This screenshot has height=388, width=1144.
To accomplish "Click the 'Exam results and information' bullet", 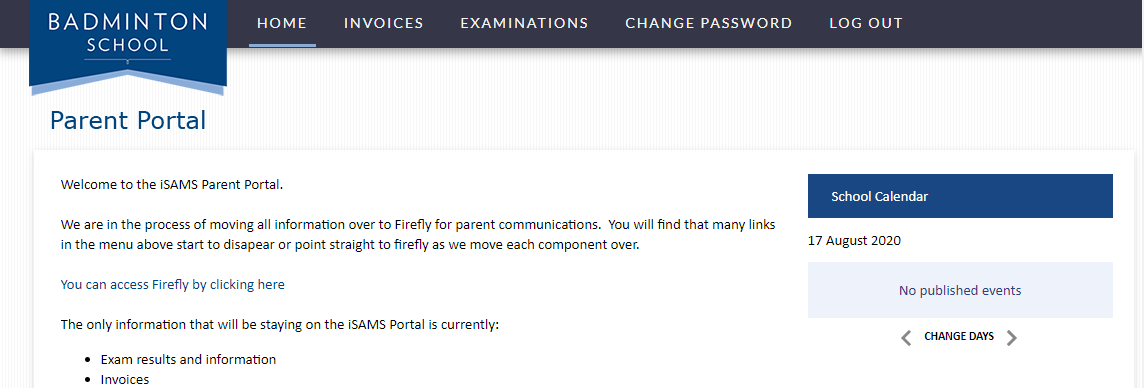I will [x=188, y=360].
